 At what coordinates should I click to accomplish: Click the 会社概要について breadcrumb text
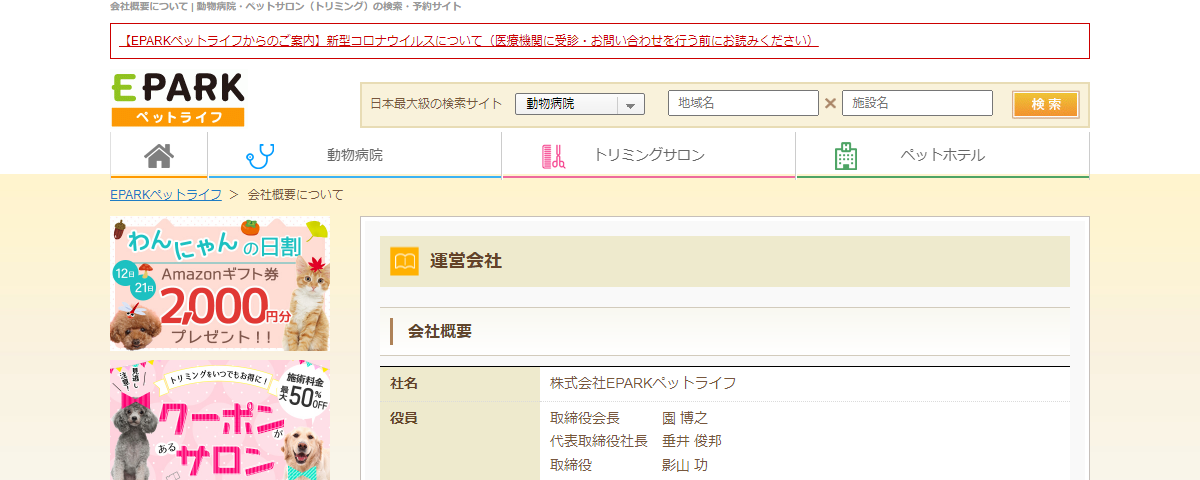(295, 194)
